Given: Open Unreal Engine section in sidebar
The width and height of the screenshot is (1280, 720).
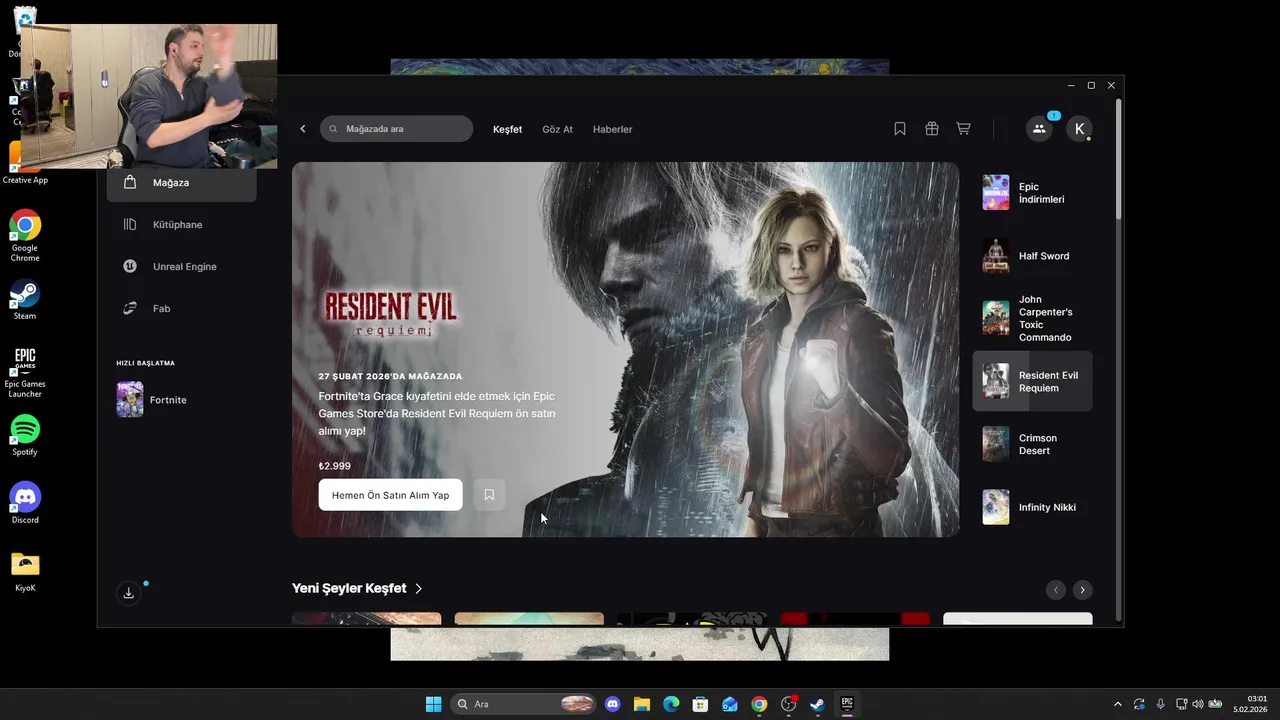Looking at the screenshot, I should click(181, 267).
